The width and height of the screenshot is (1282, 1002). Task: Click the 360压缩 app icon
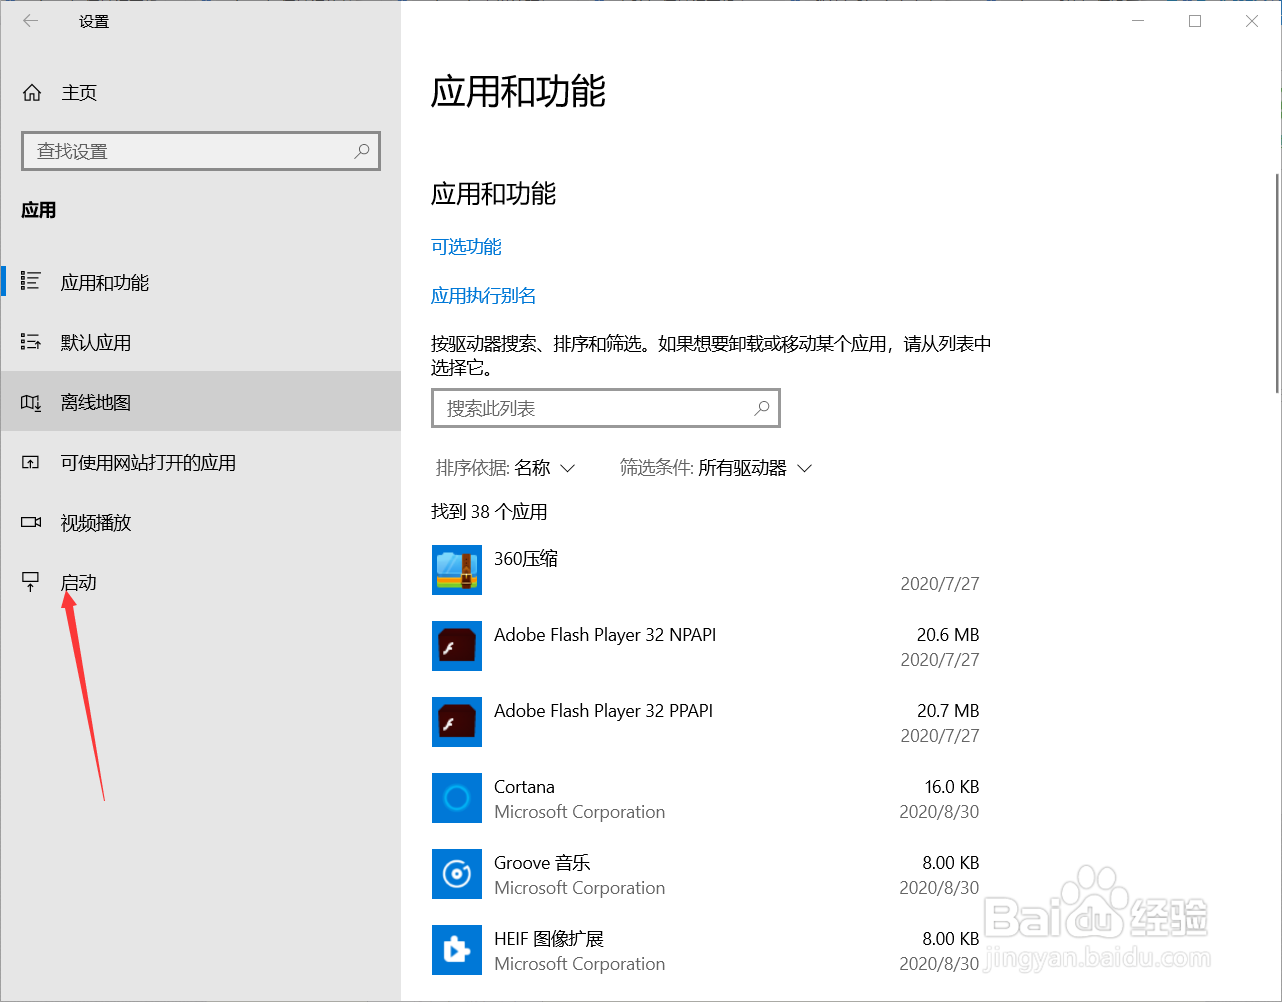point(457,570)
